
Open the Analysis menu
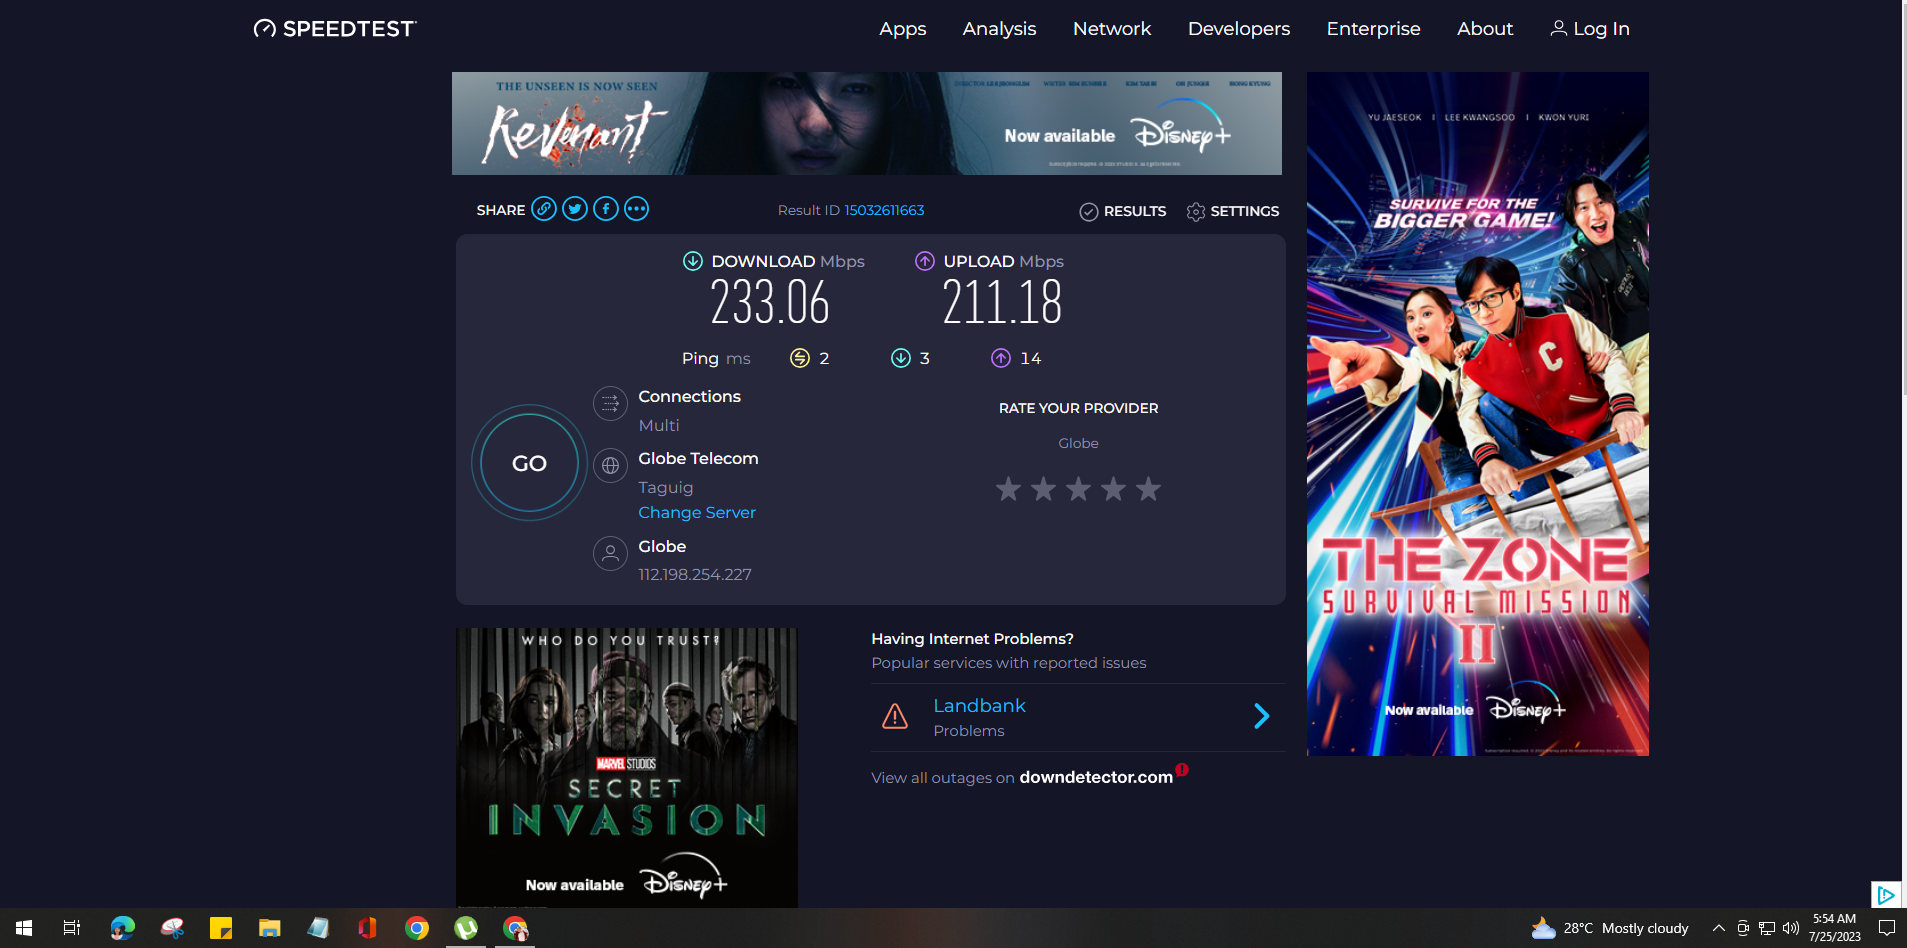click(1000, 29)
